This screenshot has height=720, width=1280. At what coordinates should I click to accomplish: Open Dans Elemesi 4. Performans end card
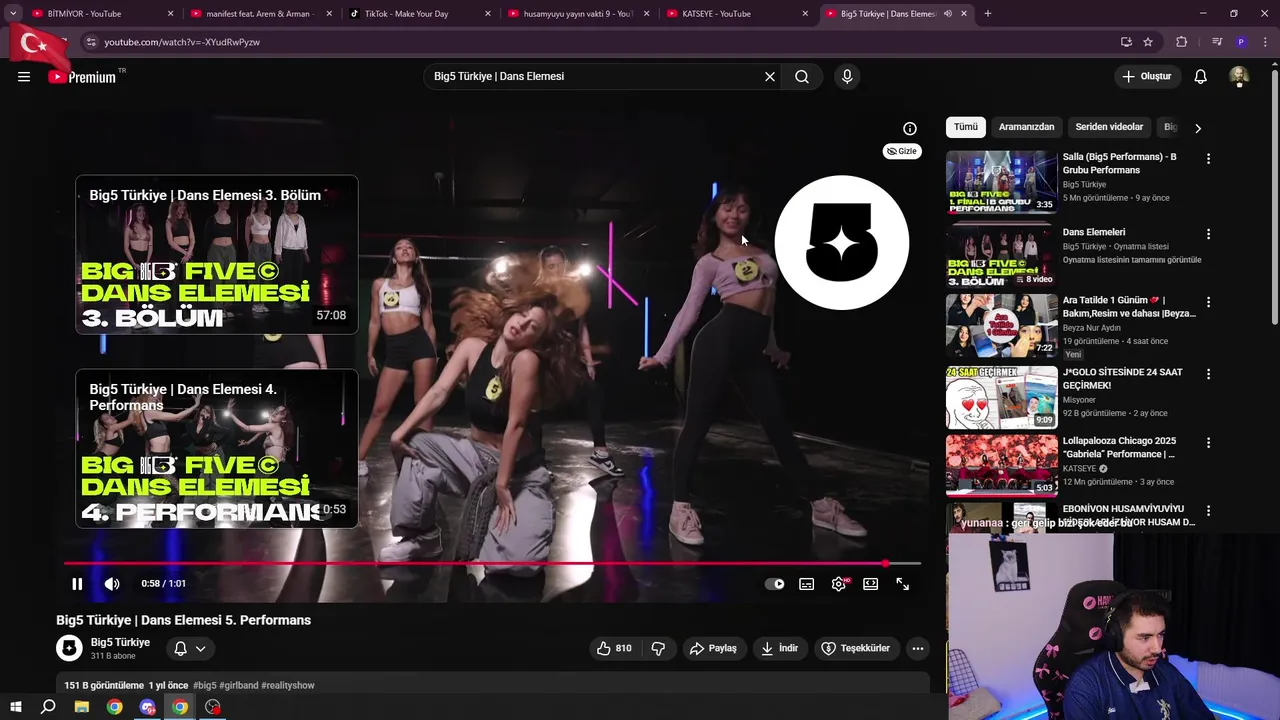click(x=217, y=448)
